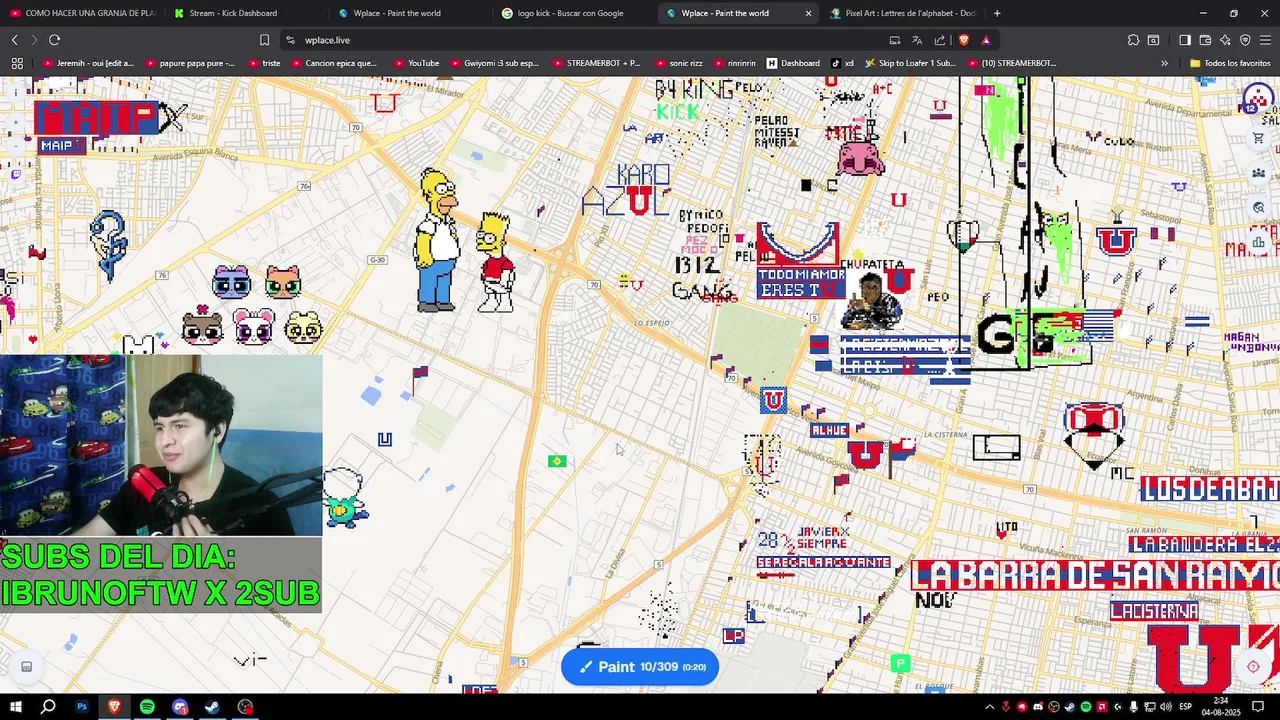Open Steam from the taskbar
This screenshot has height=720, width=1280.
(x=212, y=707)
